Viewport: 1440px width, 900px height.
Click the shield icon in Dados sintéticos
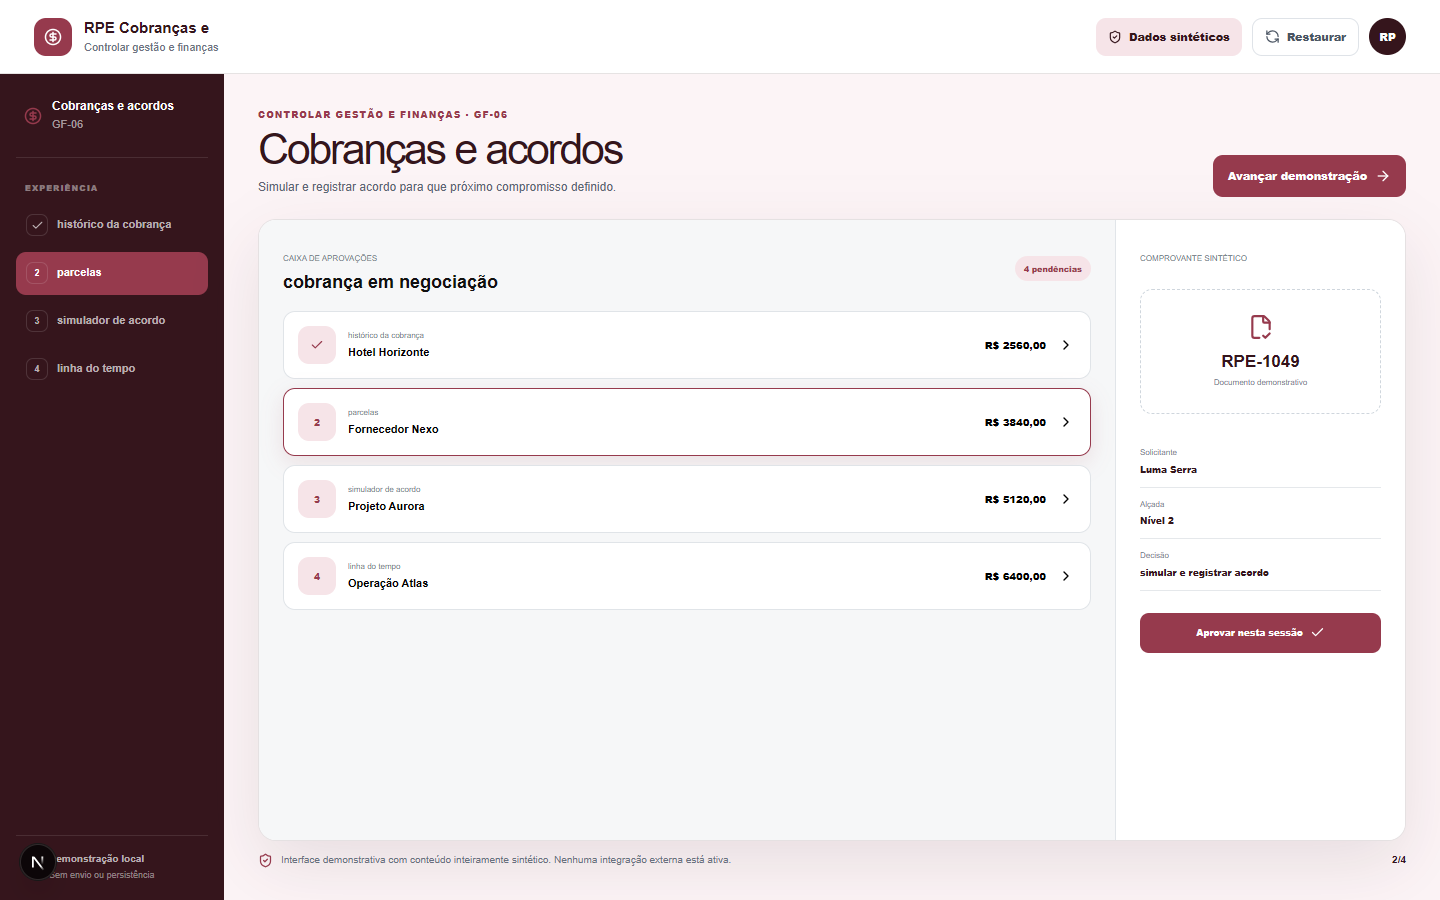click(1115, 37)
